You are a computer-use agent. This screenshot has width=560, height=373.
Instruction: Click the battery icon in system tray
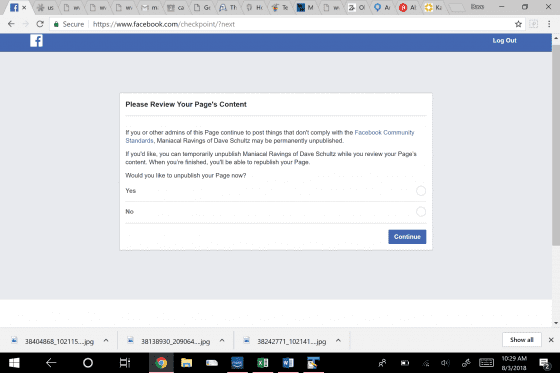click(405, 363)
